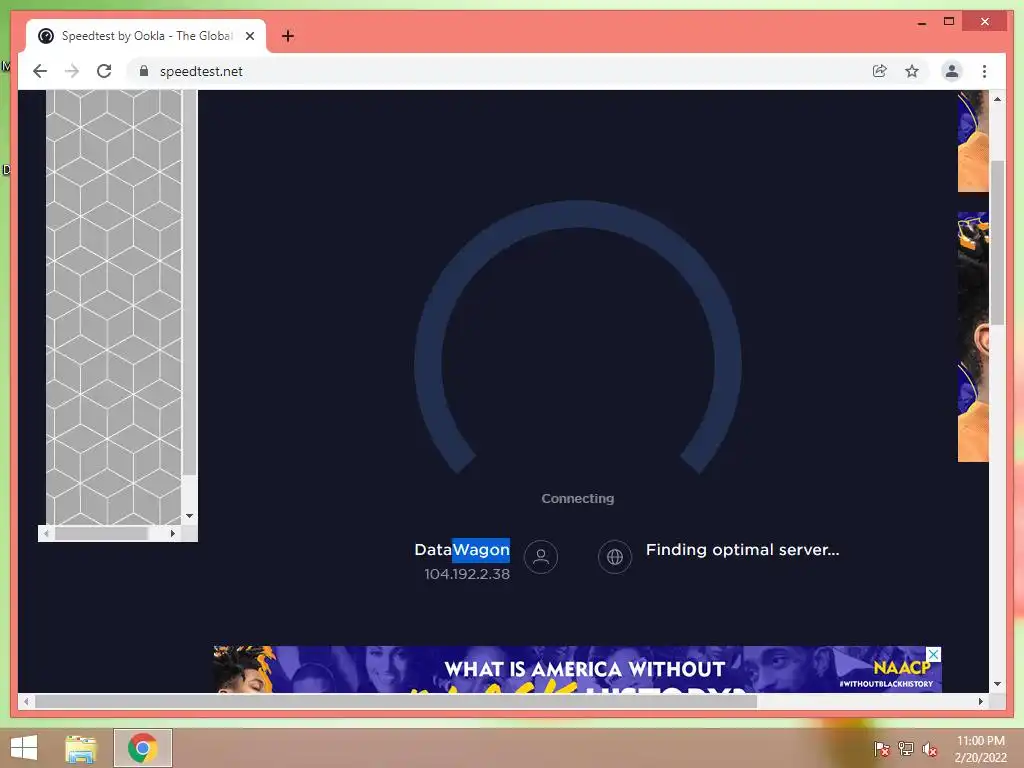
Task: Click the globe server selection icon
Action: [615, 557]
